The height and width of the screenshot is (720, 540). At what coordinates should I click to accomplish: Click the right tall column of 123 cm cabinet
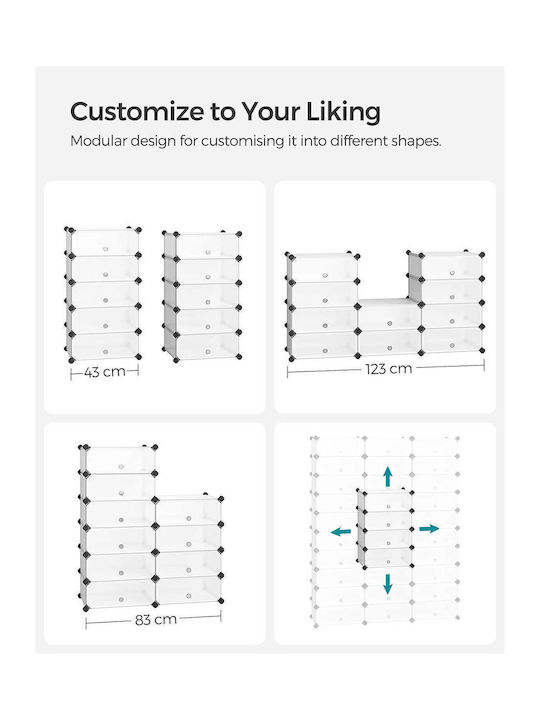(x=445, y=302)
